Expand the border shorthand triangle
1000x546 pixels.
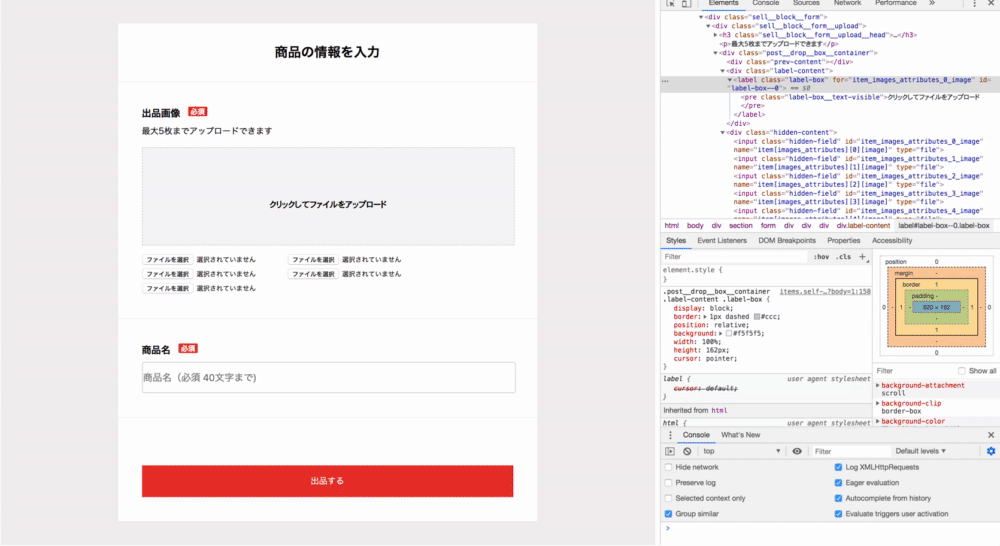pos(705,316)
